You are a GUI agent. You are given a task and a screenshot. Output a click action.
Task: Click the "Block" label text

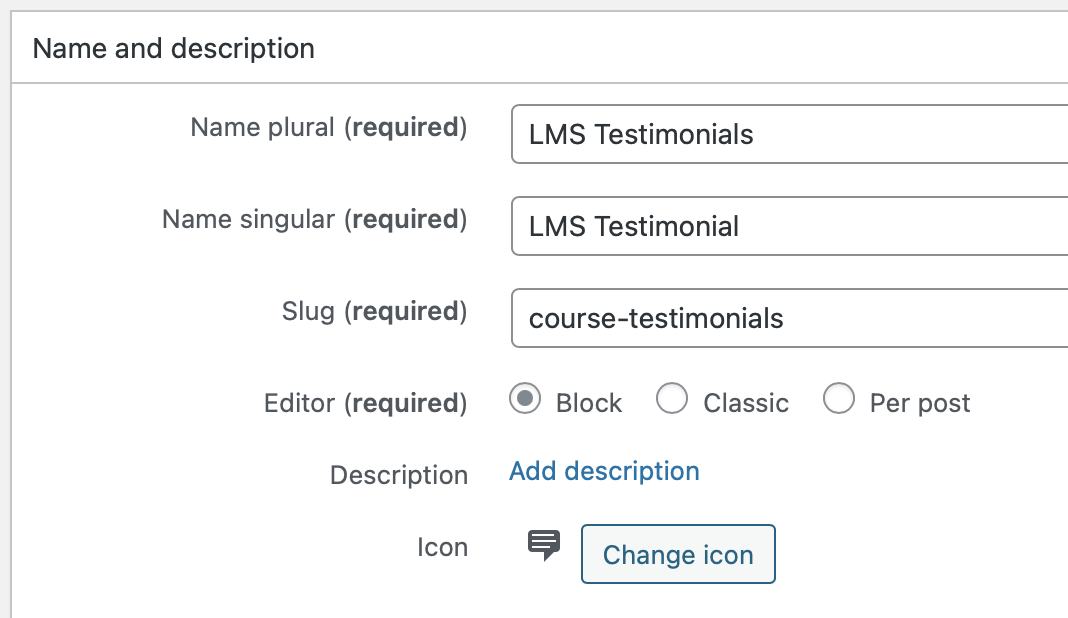tap(588, 403)
